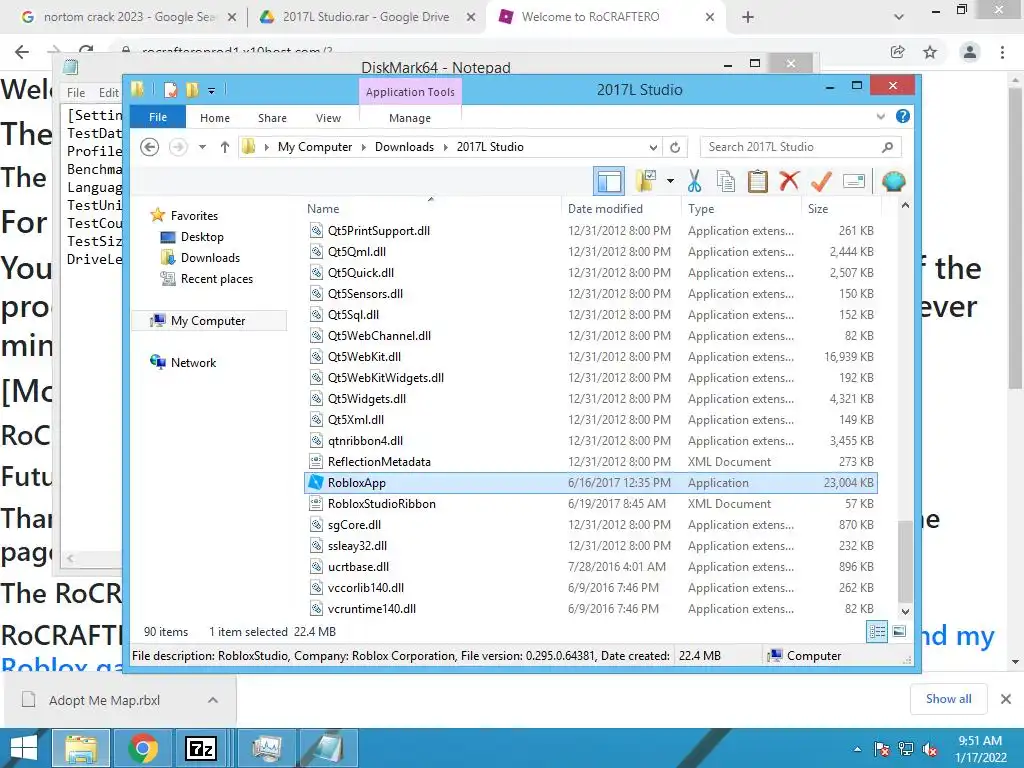Viewport: 1024px width, 768px height.
Task: Click the Downloads breadcrumb in address bar
Action: click(404, 147)
